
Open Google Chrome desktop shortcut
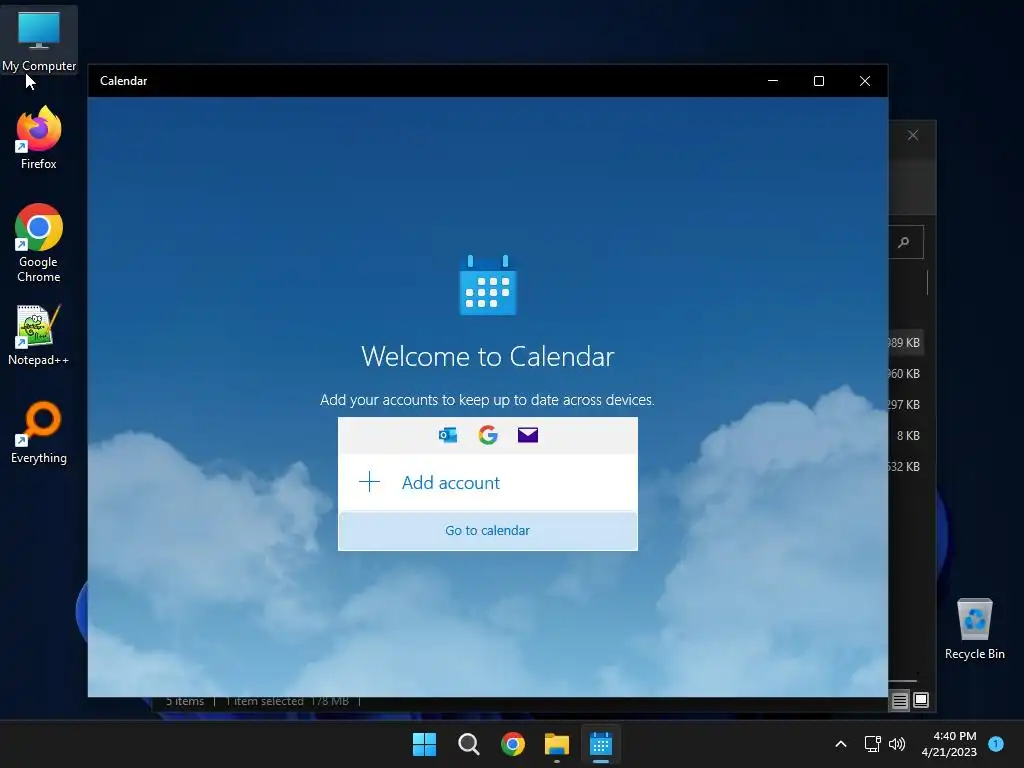coord(39,243)
